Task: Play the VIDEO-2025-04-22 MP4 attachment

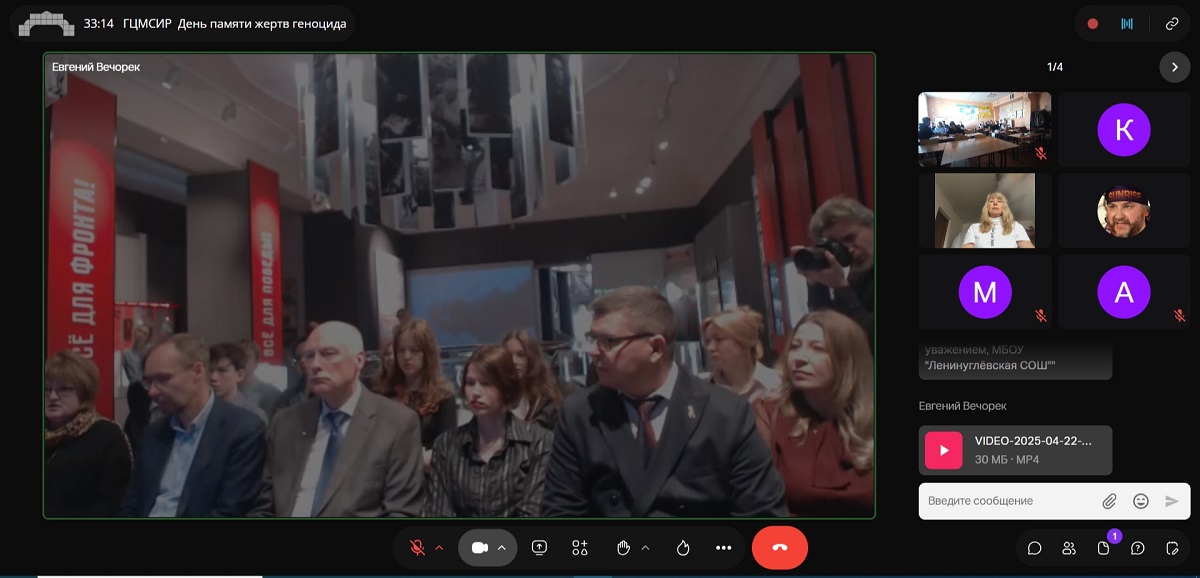Action: 943,450
